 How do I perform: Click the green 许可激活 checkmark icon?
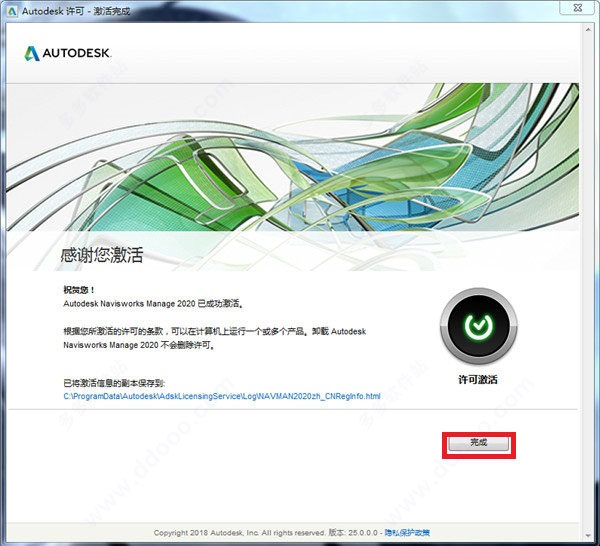pyautogui.click(x=478, y=326)
